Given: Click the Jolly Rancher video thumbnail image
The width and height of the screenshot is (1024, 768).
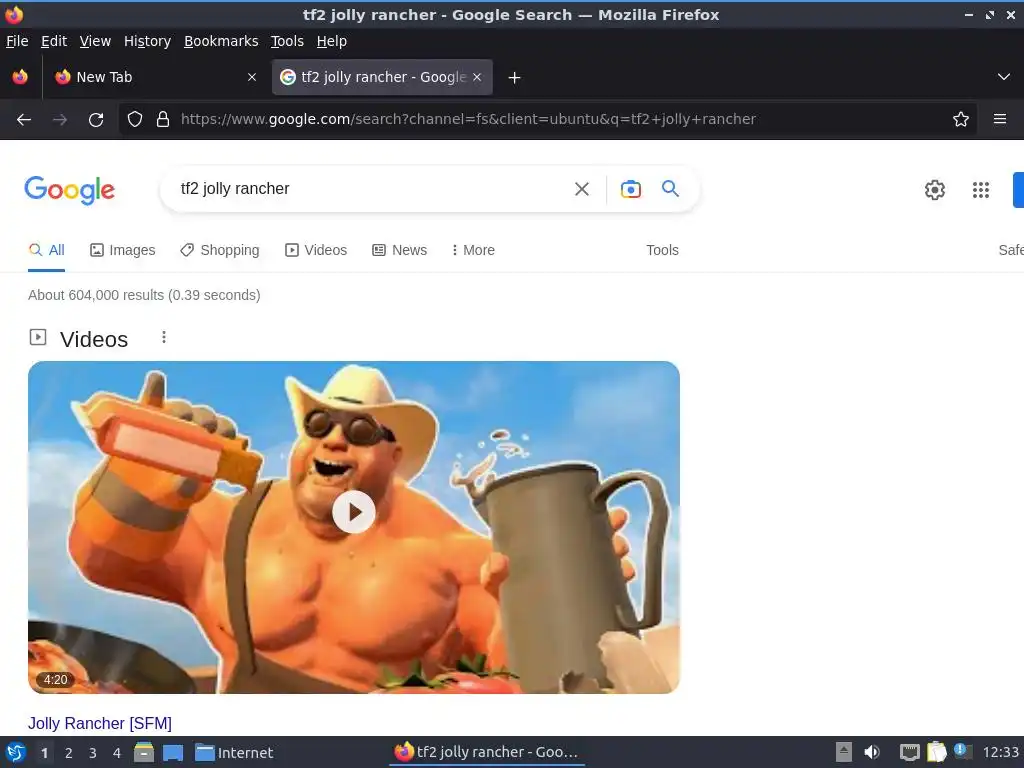Looking at the screenshot, I should point(353,527).
